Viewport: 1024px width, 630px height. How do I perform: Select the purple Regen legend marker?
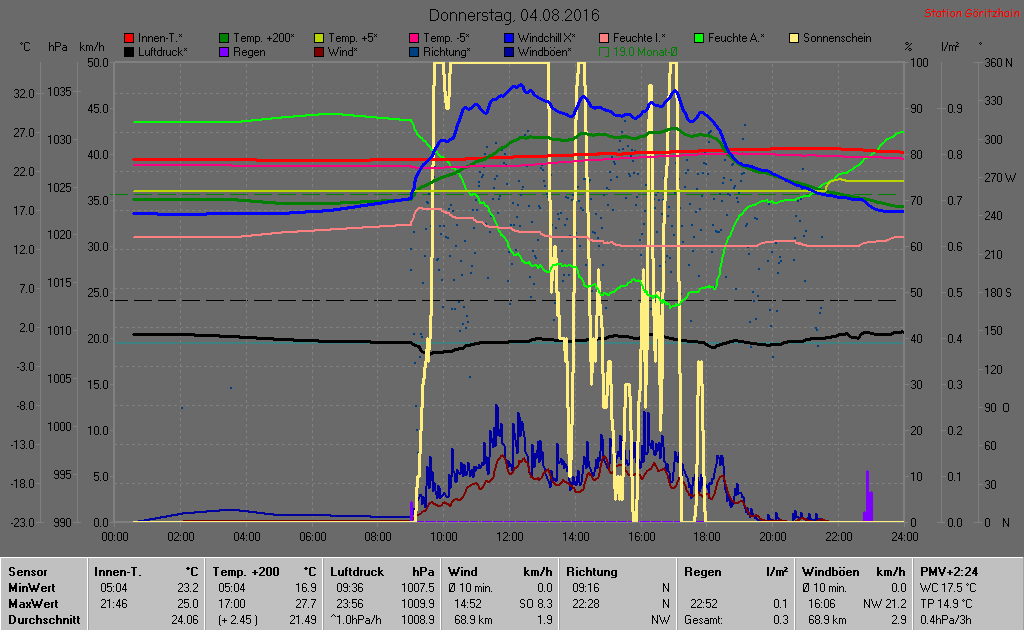coord(224,51)
